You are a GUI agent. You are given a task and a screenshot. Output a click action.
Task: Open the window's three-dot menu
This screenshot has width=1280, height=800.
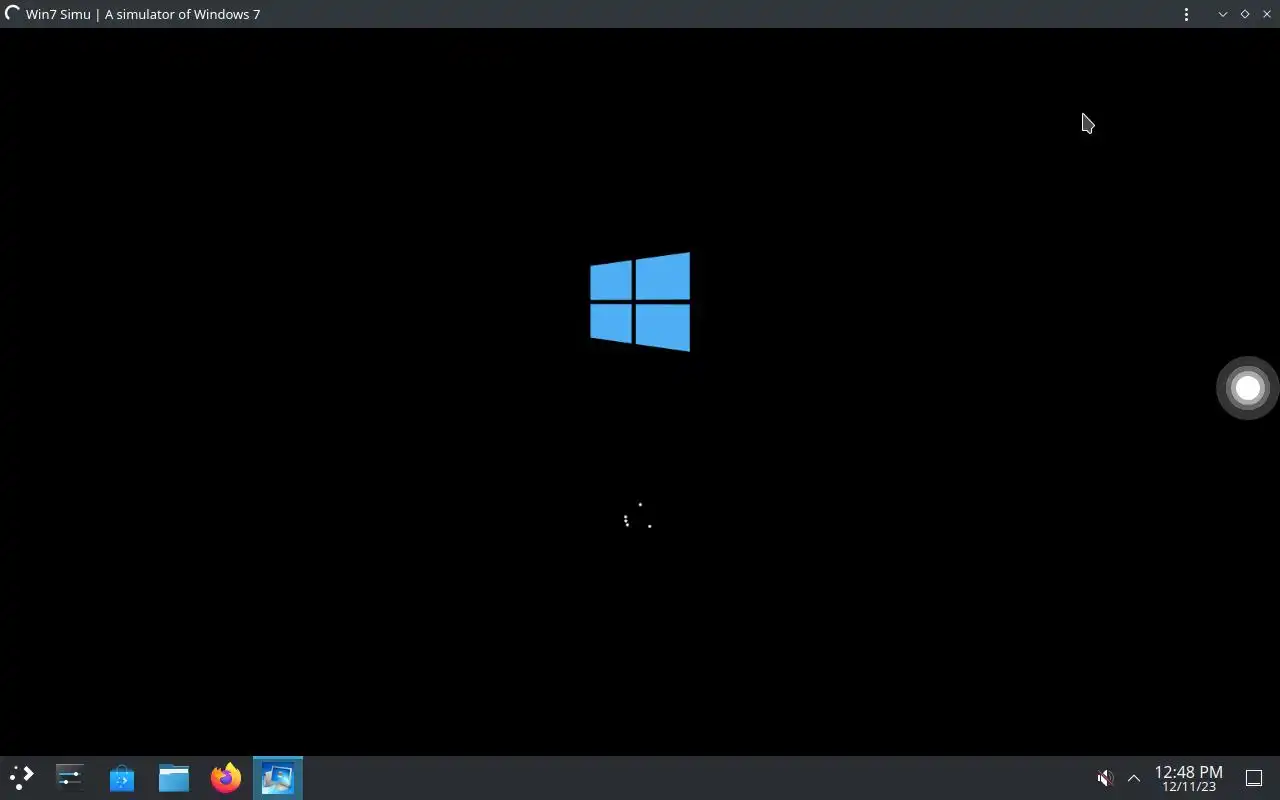(1186, 14)
